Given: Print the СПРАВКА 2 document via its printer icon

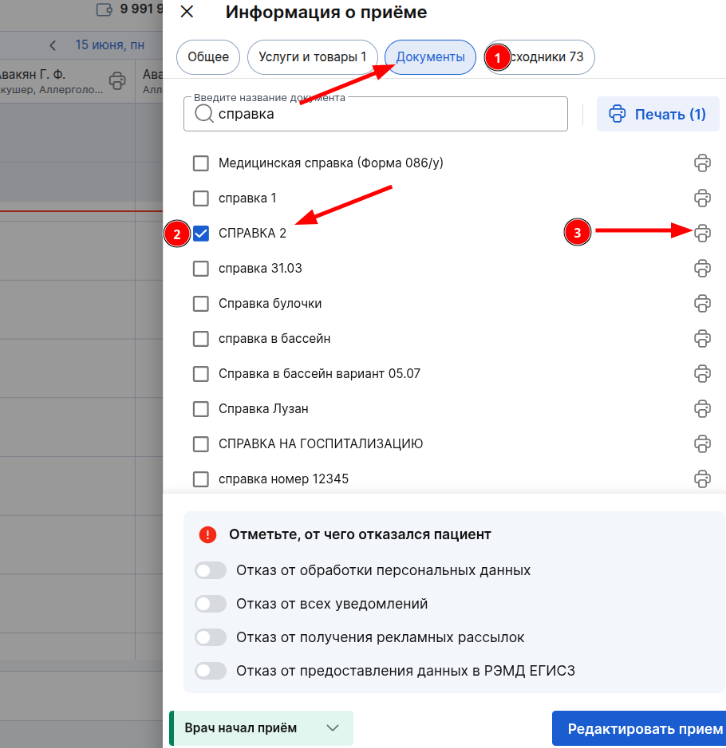Looking at the screenshot, I should click(702, 233).
